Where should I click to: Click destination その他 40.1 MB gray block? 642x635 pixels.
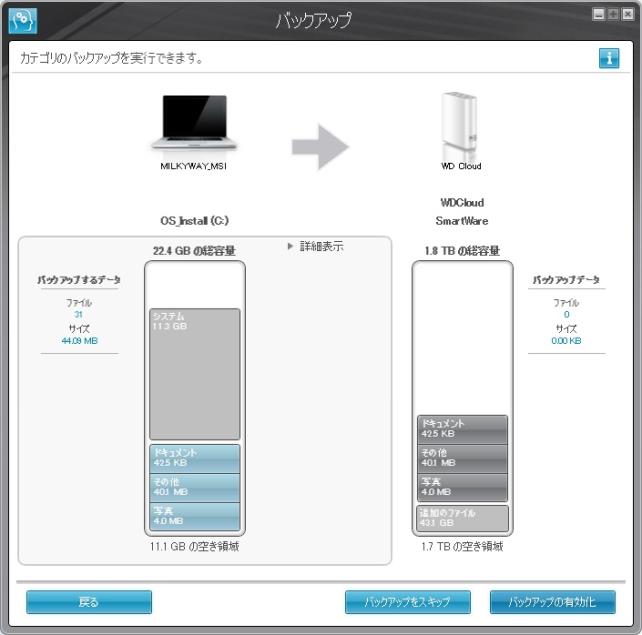(462, 459)
